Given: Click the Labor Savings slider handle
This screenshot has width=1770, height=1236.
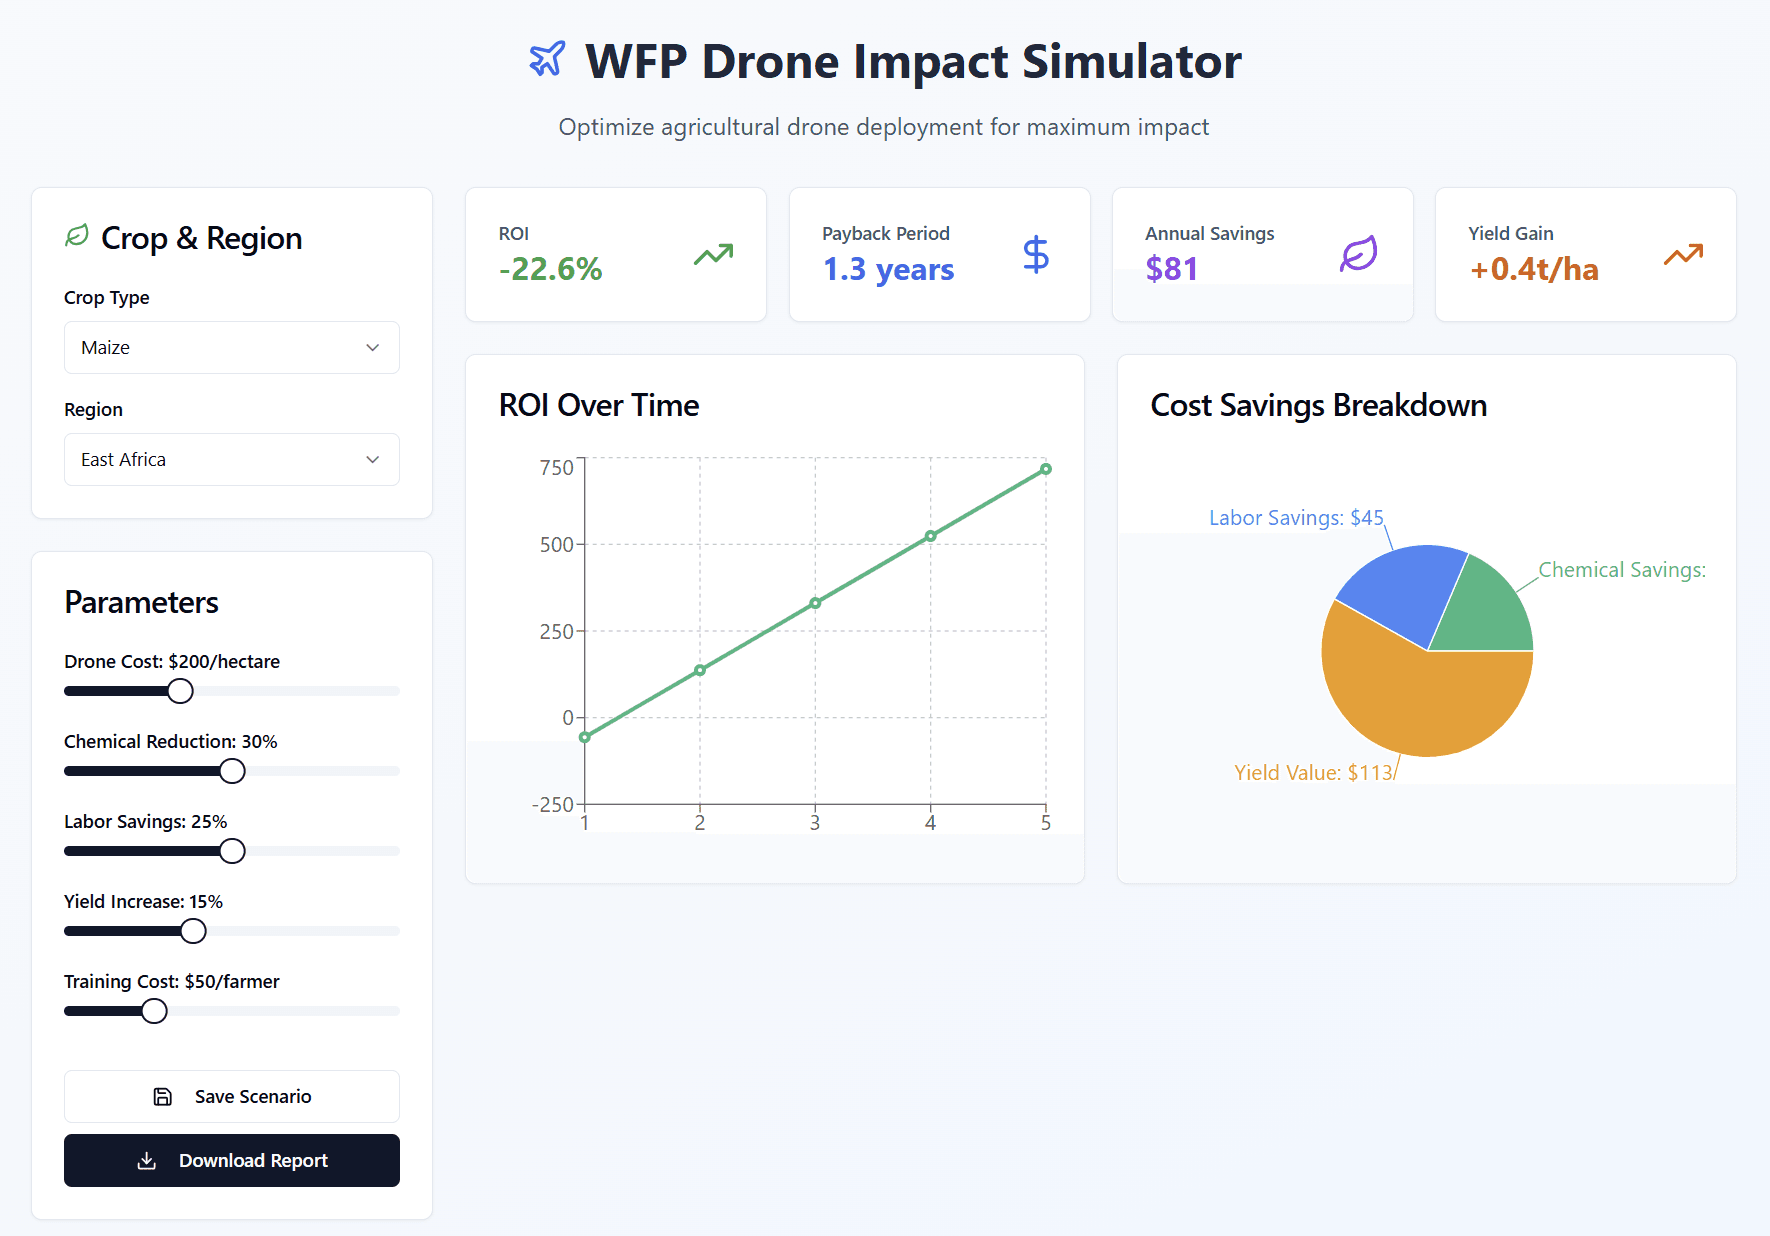Looking at the screenshot, I should coord(232,851).
